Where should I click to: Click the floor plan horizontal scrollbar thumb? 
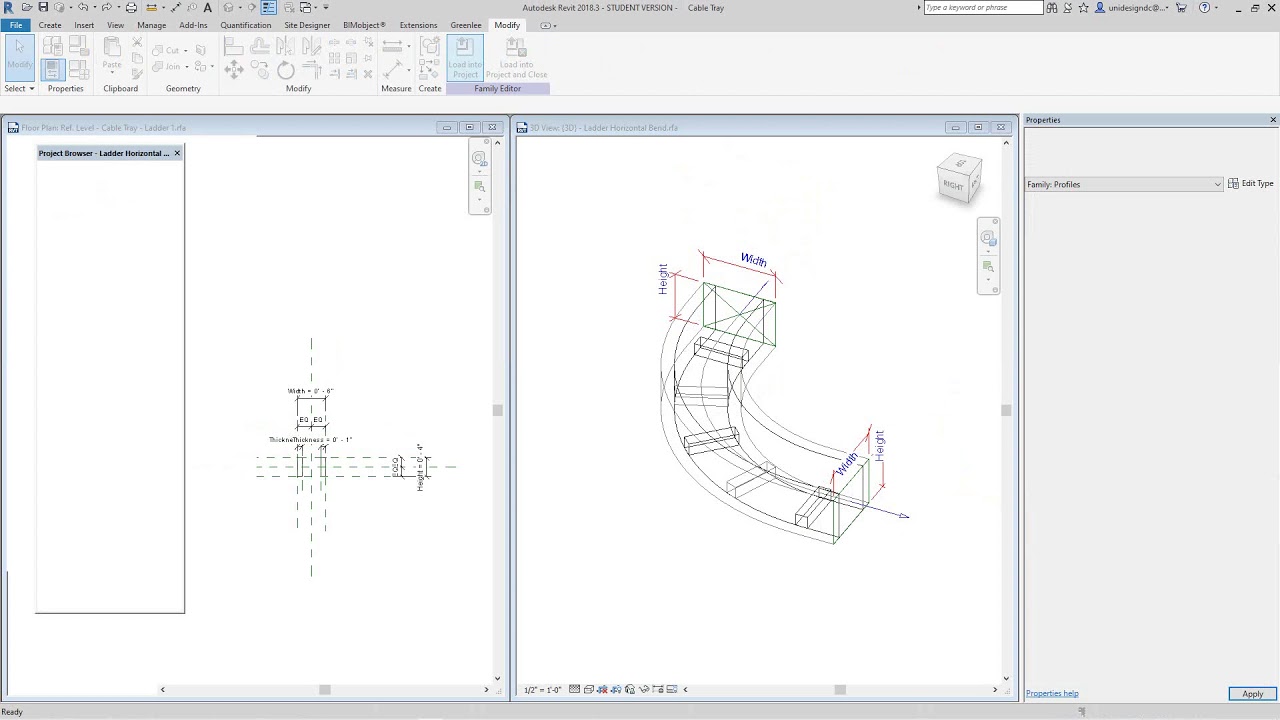click(x=324, y=689)
